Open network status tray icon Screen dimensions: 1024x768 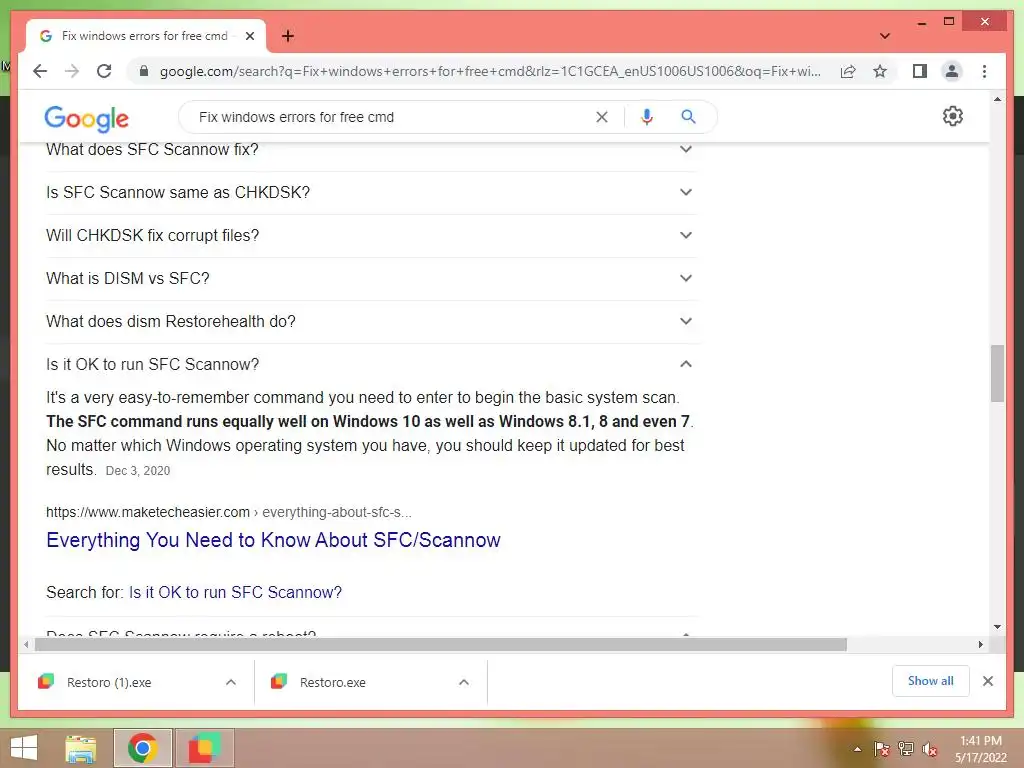tap(906, 749)
